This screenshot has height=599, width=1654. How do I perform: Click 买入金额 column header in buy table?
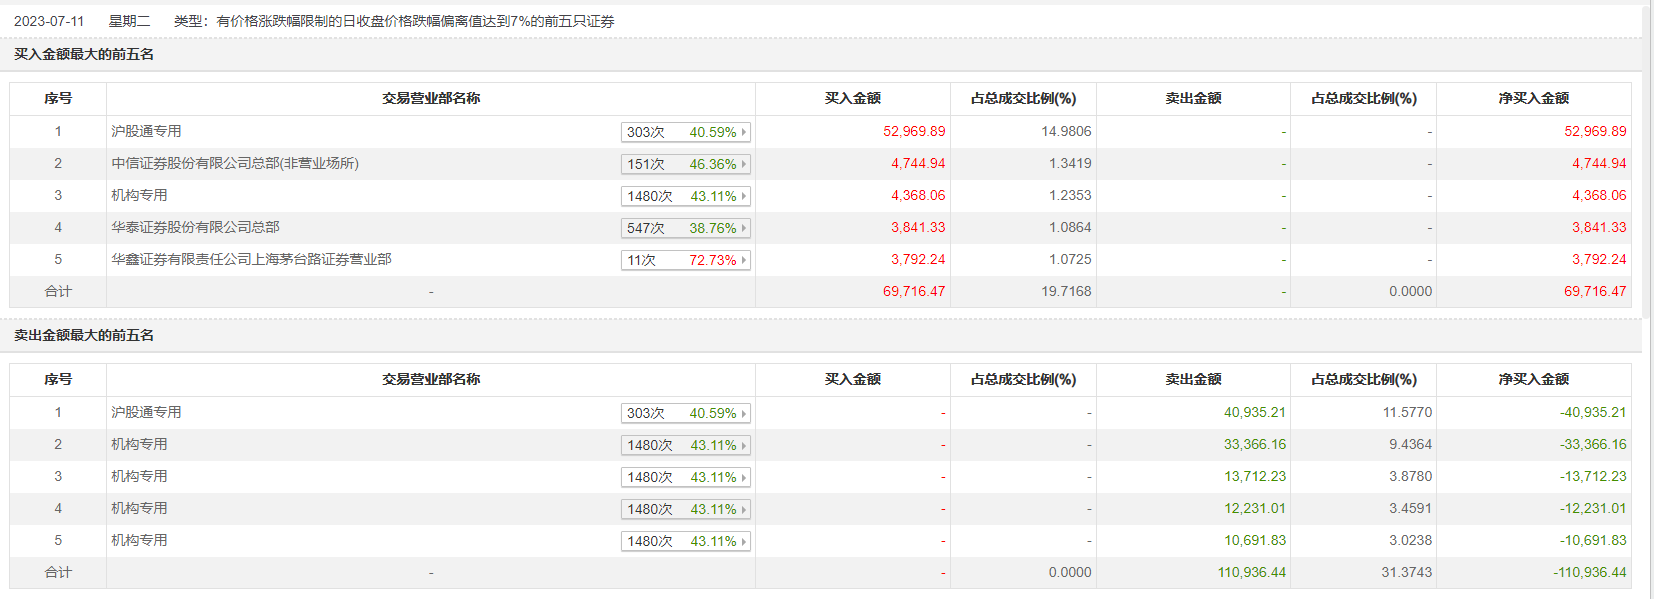[x=852, y=99]
